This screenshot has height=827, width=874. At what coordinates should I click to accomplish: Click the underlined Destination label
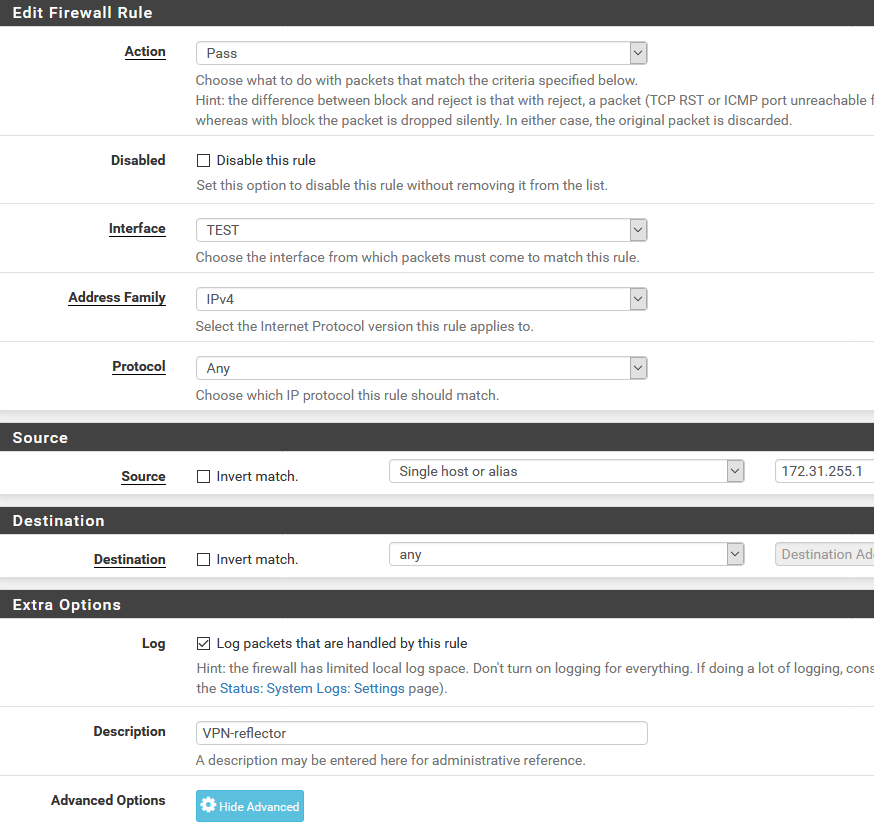coord(129,560)
